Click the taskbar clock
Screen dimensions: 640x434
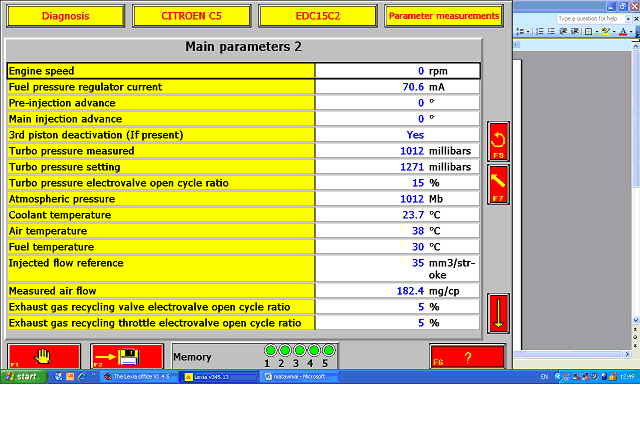(x=627, y=377)
